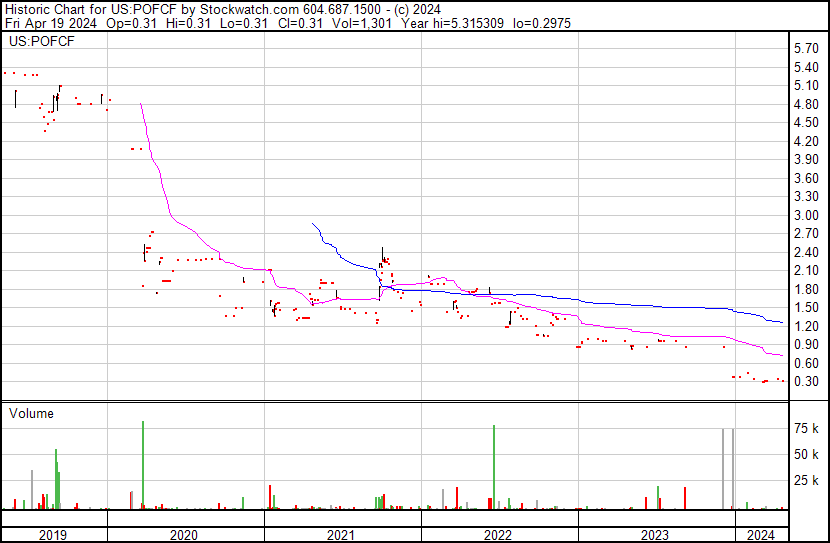Click the 50 k volume axis label
The width and height of the screenshot is (830, 543).
[x=807, y=454]
